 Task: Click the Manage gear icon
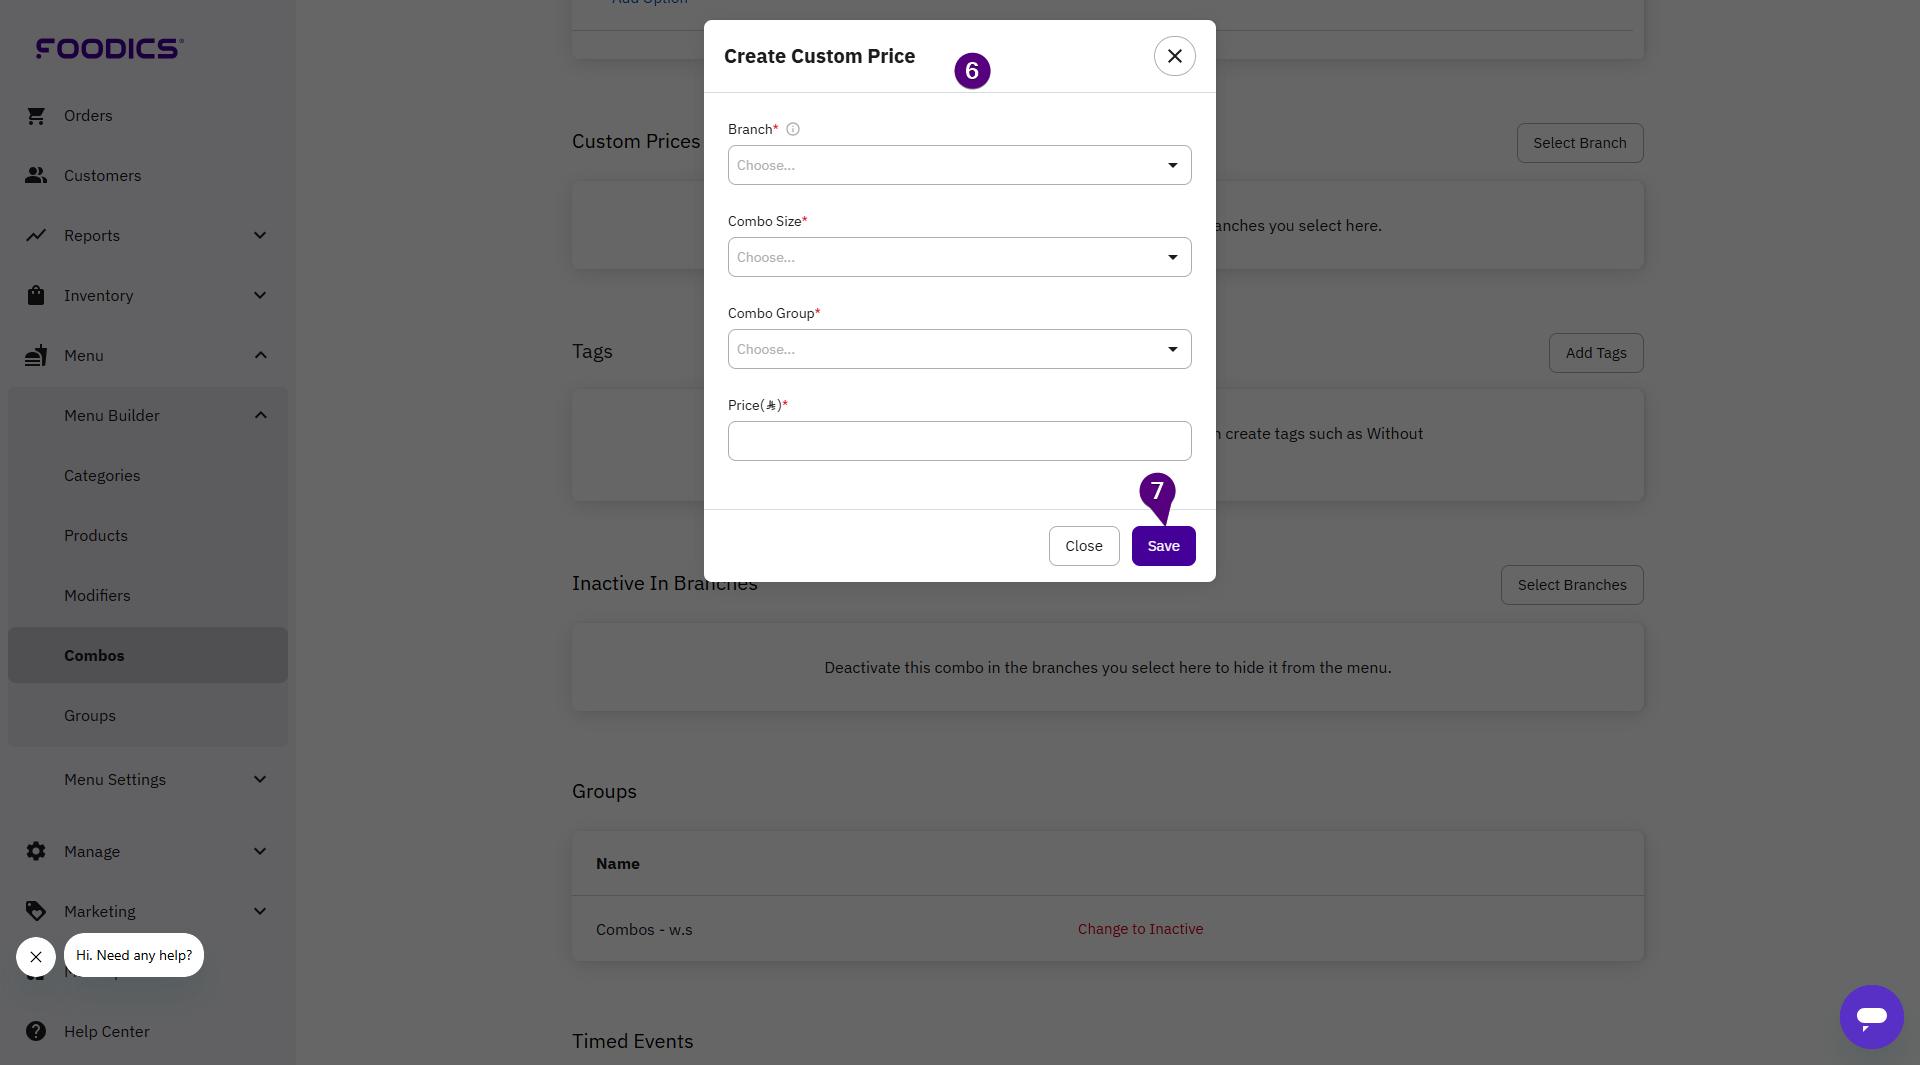pos(36,852)
